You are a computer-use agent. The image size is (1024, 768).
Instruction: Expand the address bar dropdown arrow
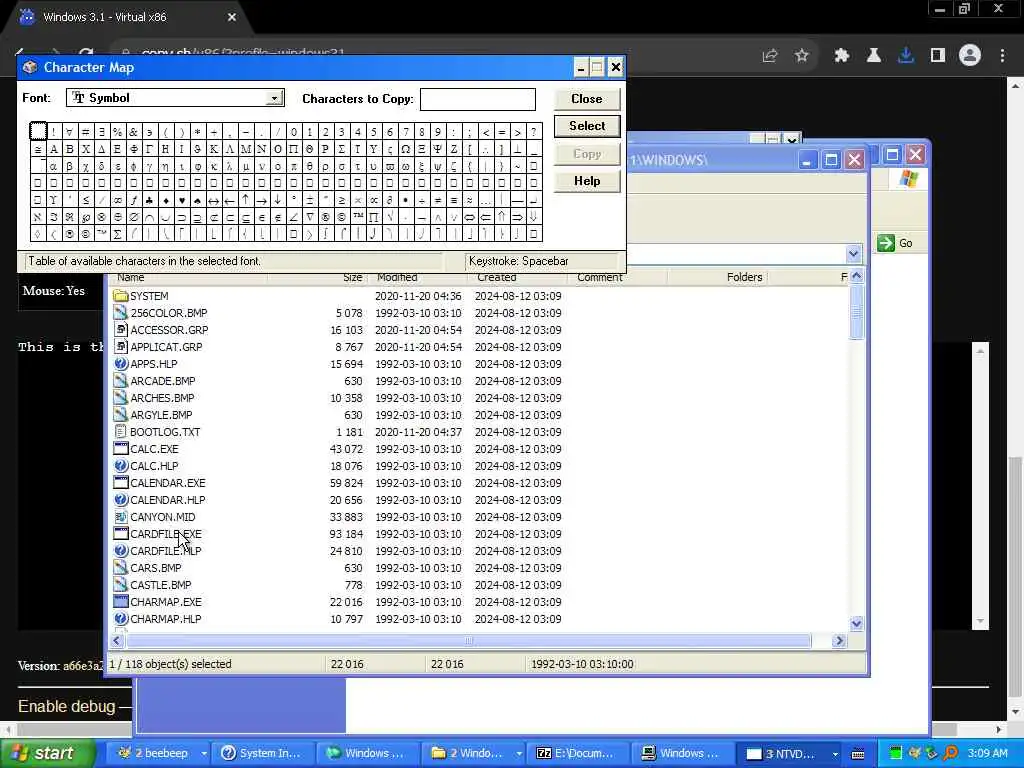(853, 253)
